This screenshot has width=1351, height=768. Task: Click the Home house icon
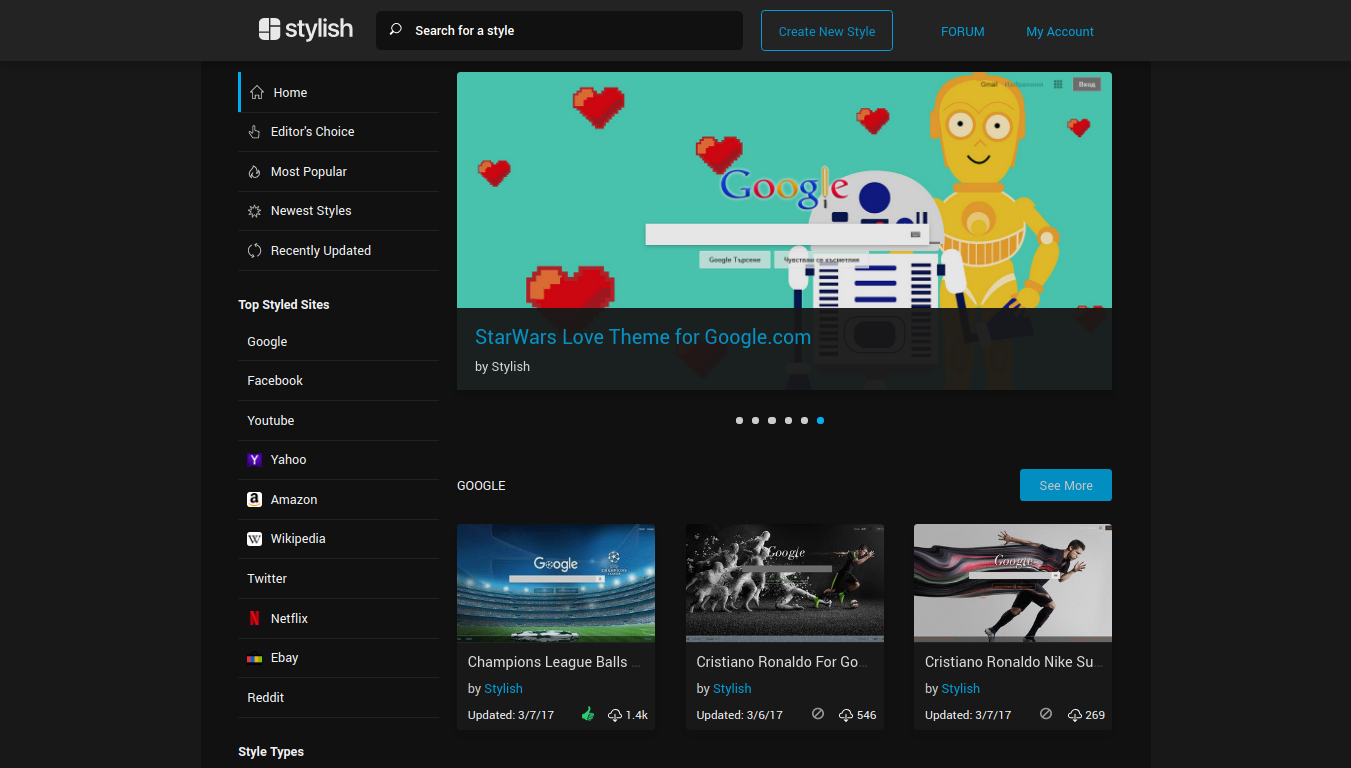point(257,92)
